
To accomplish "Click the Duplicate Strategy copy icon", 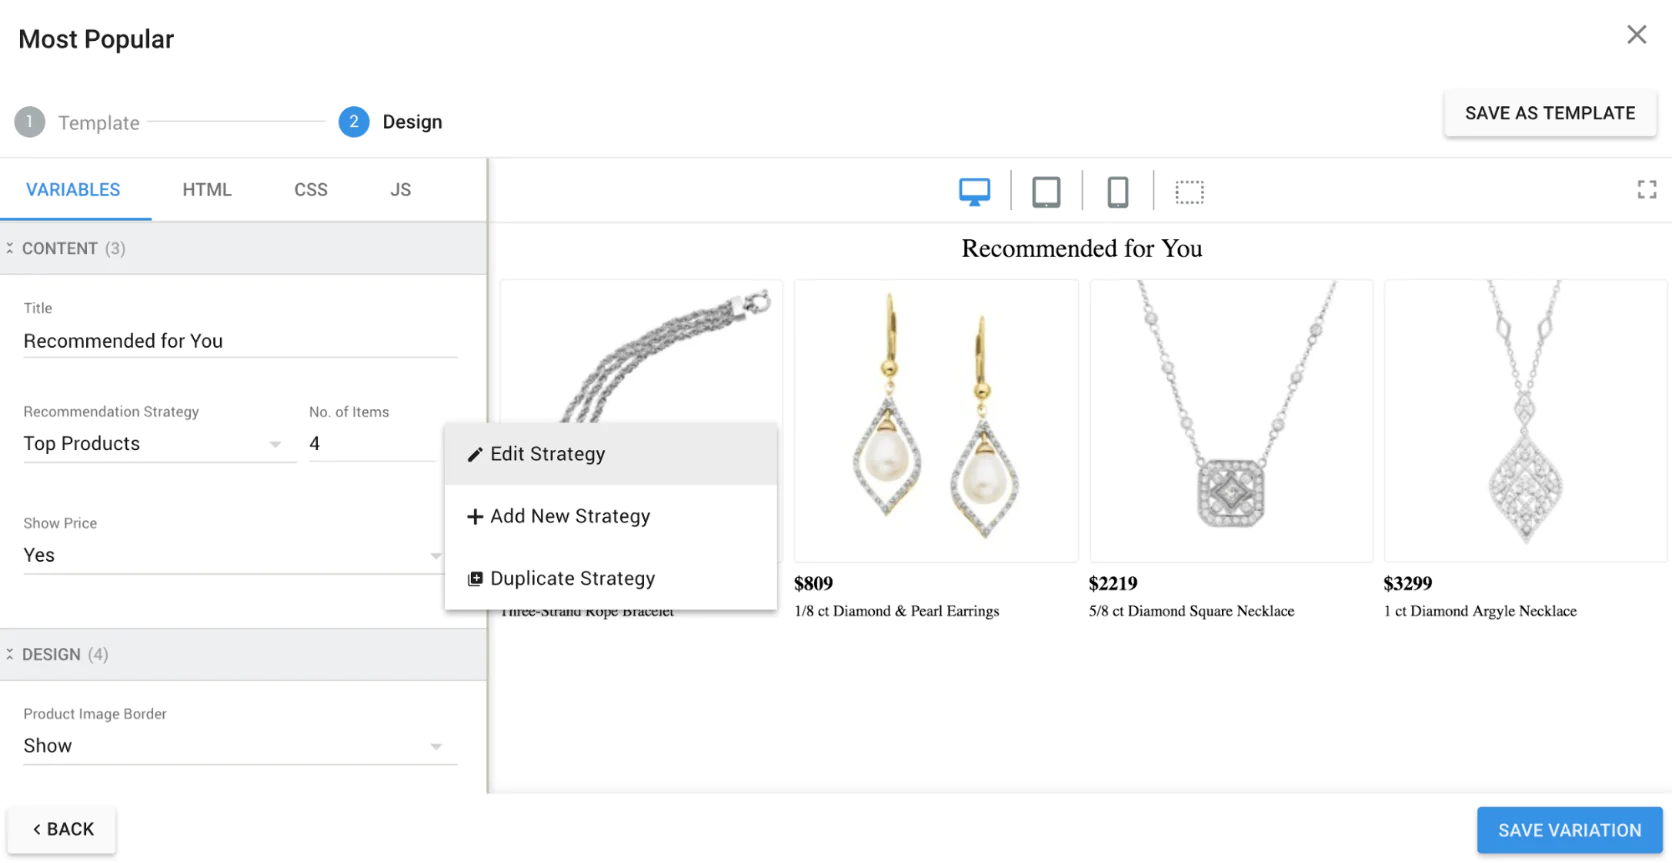I will point(475,579).
